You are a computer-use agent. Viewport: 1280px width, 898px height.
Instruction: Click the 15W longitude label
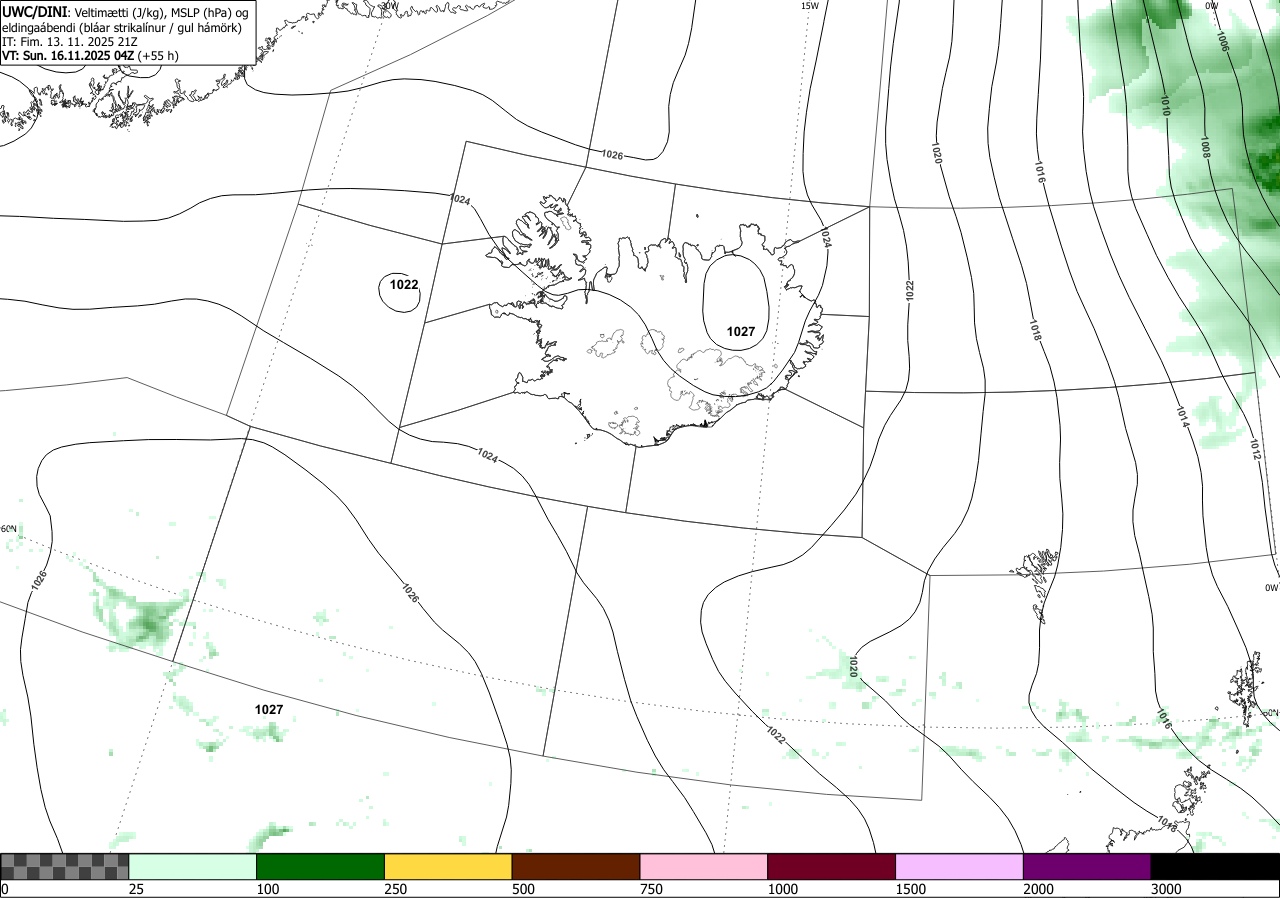pyautogui.click(x=810, y=6)
